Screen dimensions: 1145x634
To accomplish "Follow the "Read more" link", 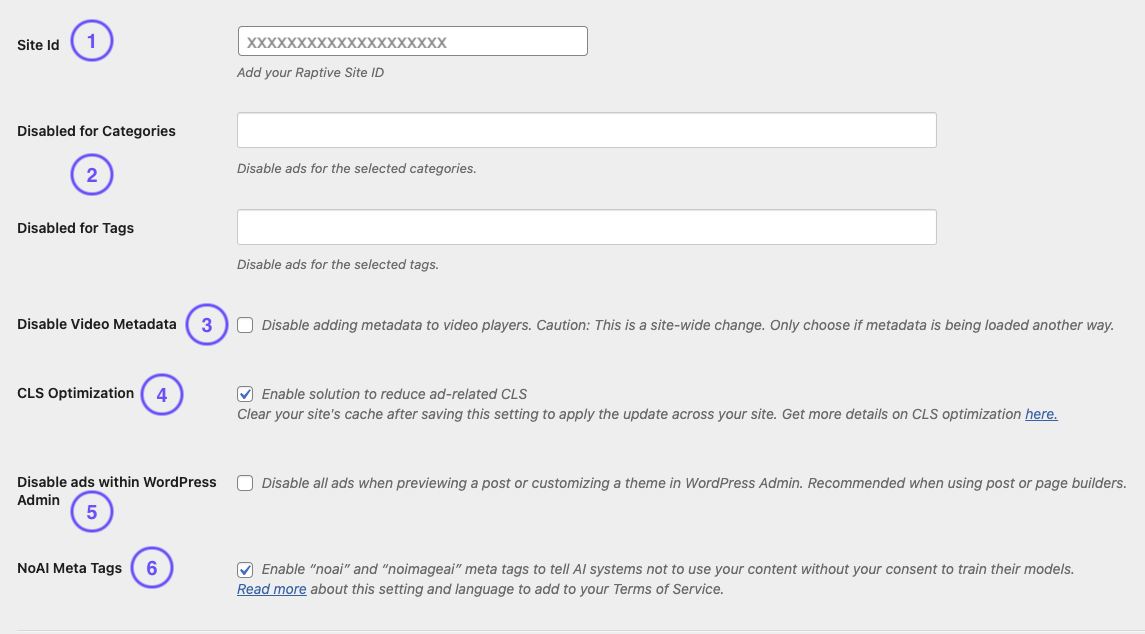I will 271,589.
